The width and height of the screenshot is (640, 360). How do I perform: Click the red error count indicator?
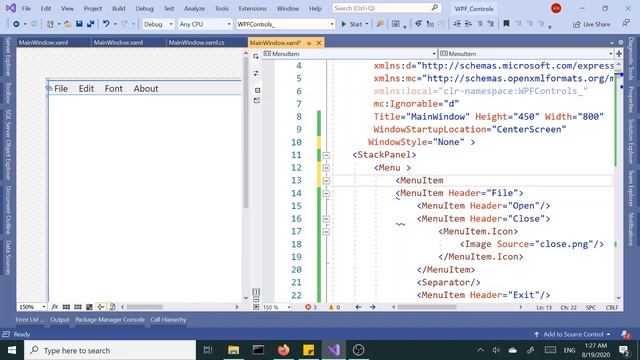click(x=311, y=307)
